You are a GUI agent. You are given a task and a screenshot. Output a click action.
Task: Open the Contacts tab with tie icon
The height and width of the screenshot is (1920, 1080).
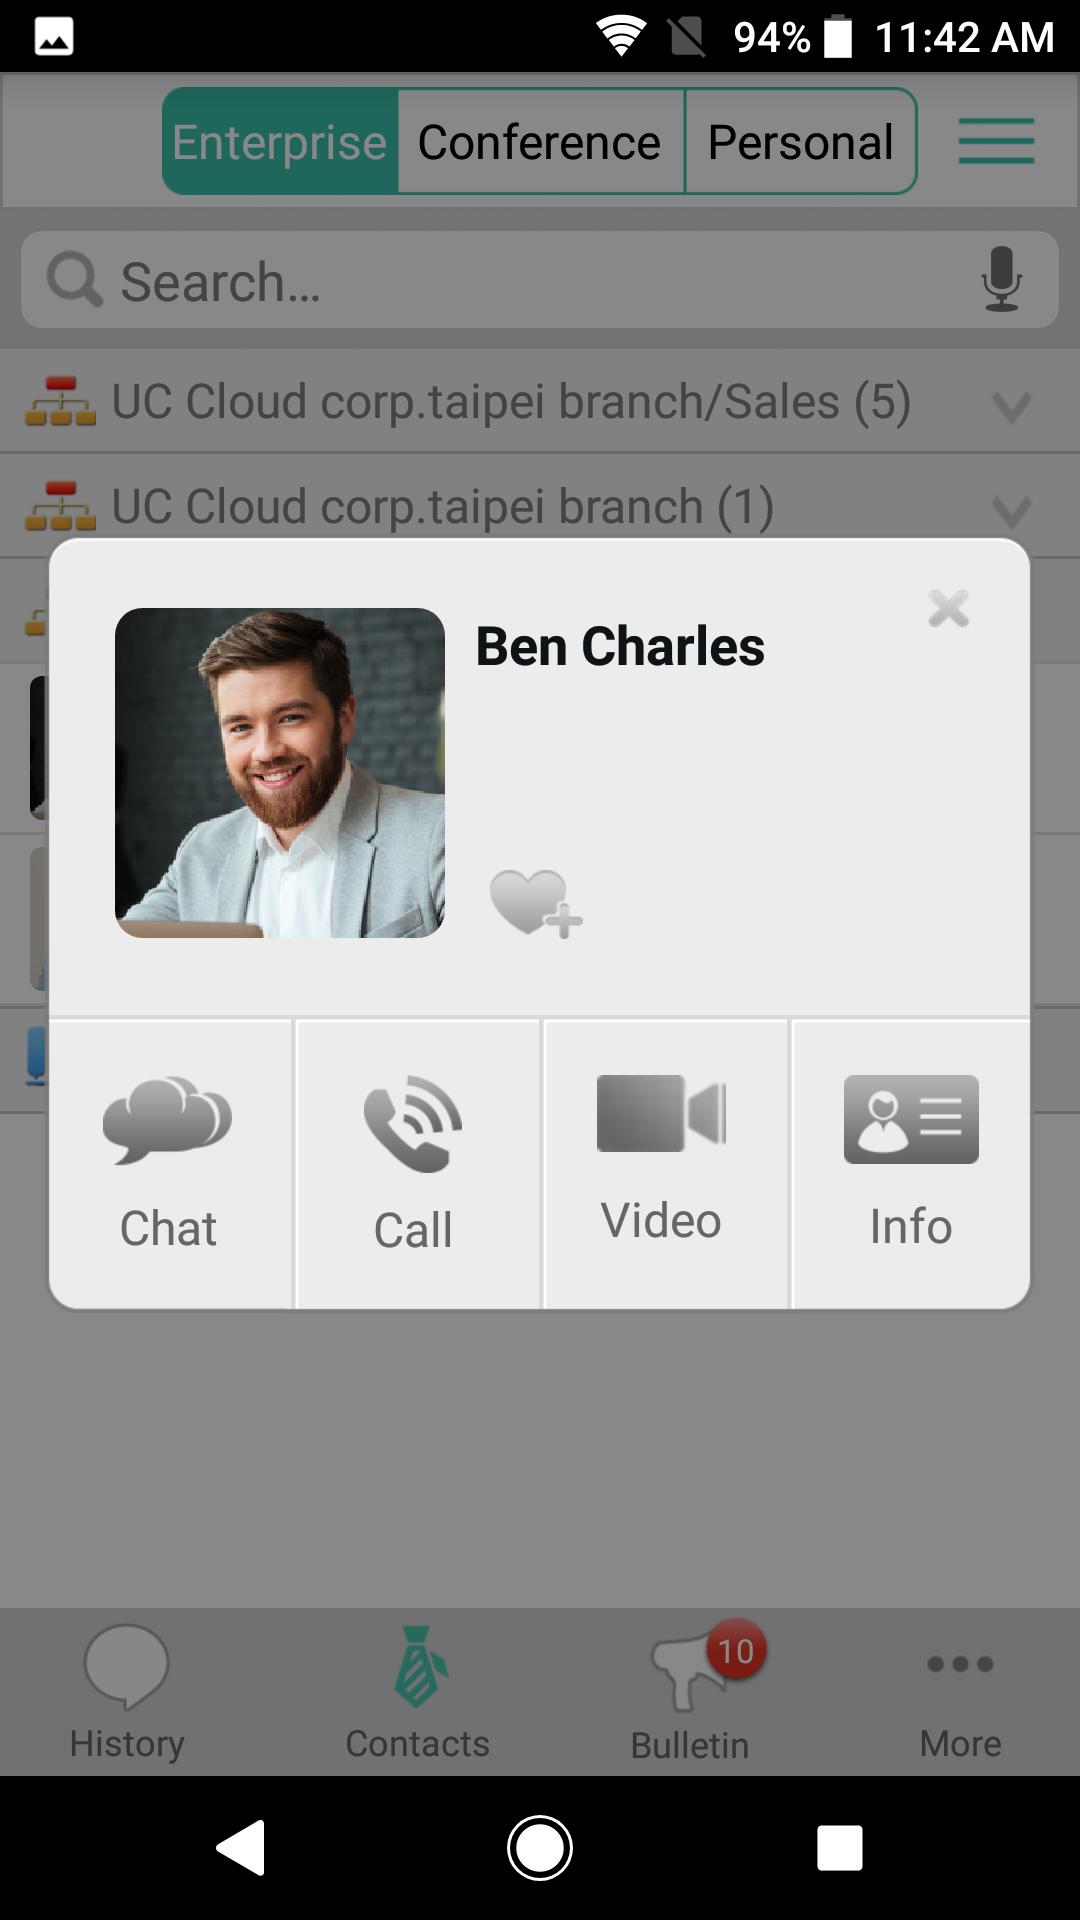417,1692
